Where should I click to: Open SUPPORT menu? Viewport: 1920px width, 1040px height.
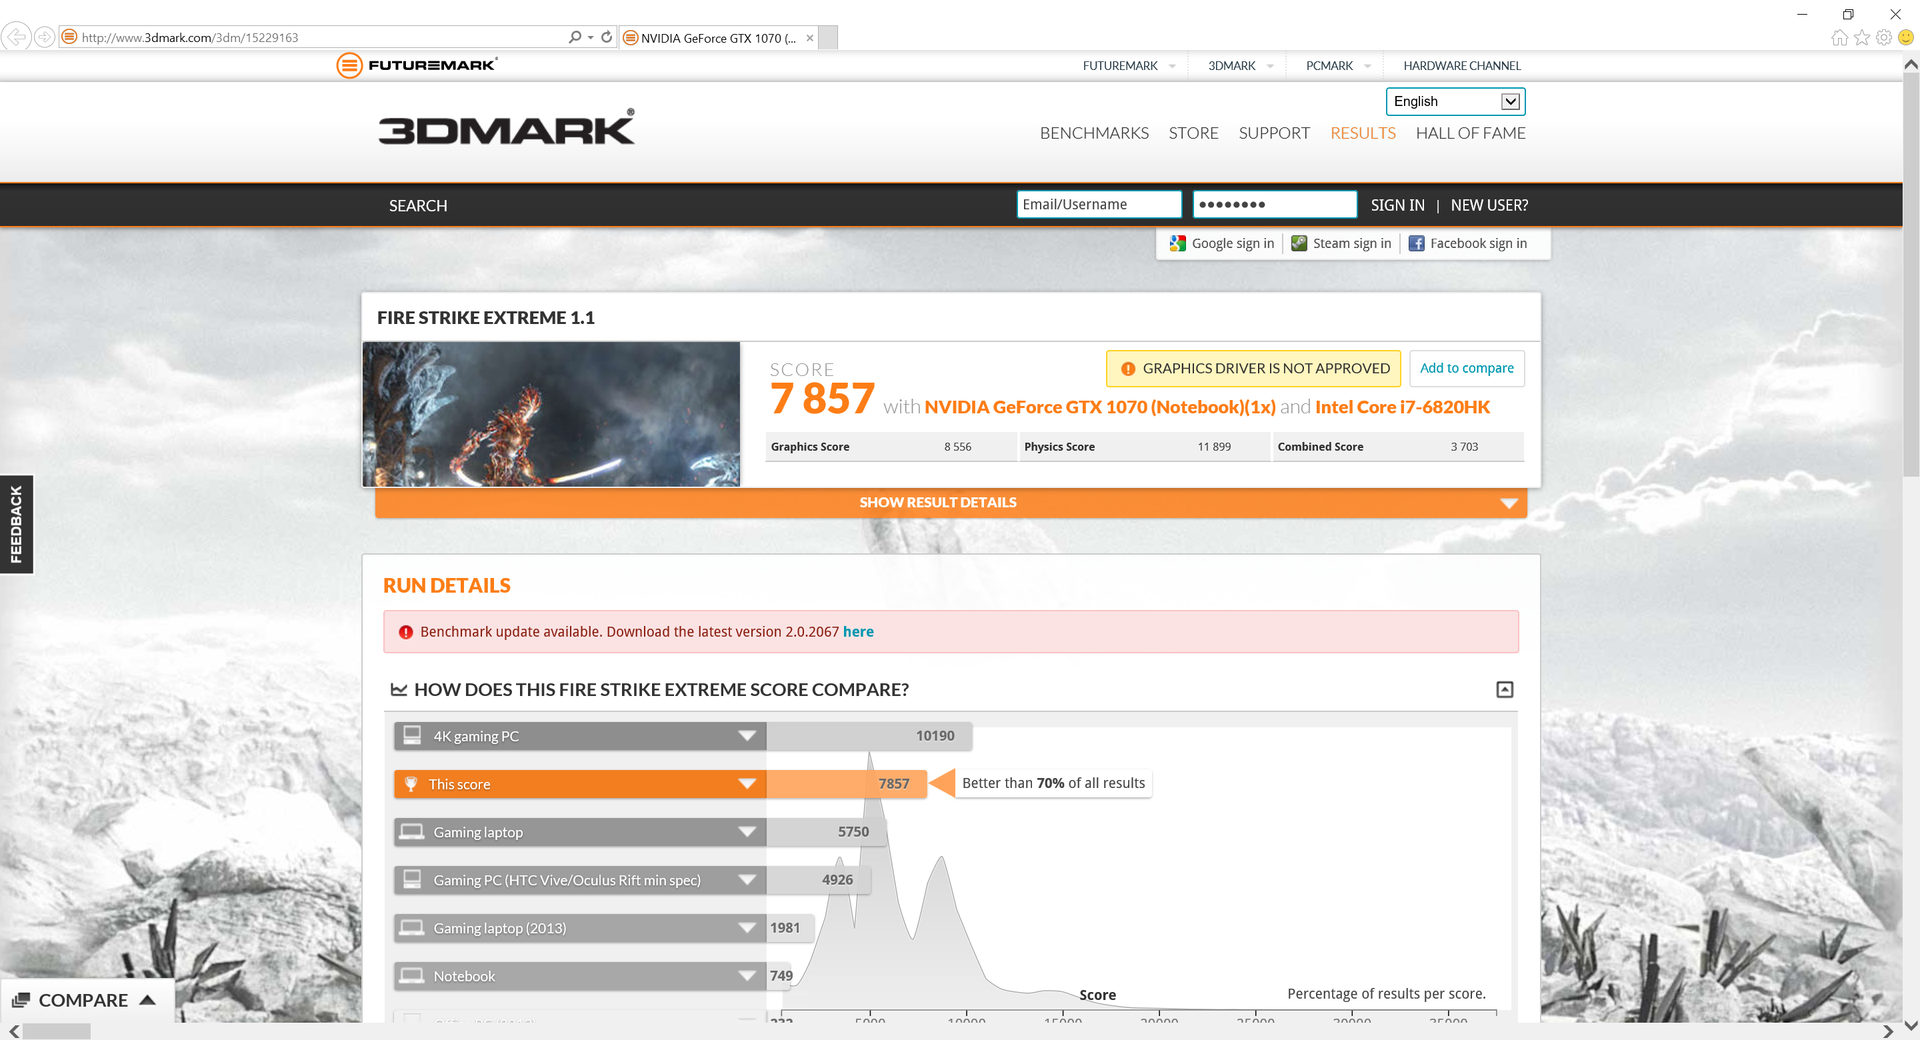[x=1274, y=133]
